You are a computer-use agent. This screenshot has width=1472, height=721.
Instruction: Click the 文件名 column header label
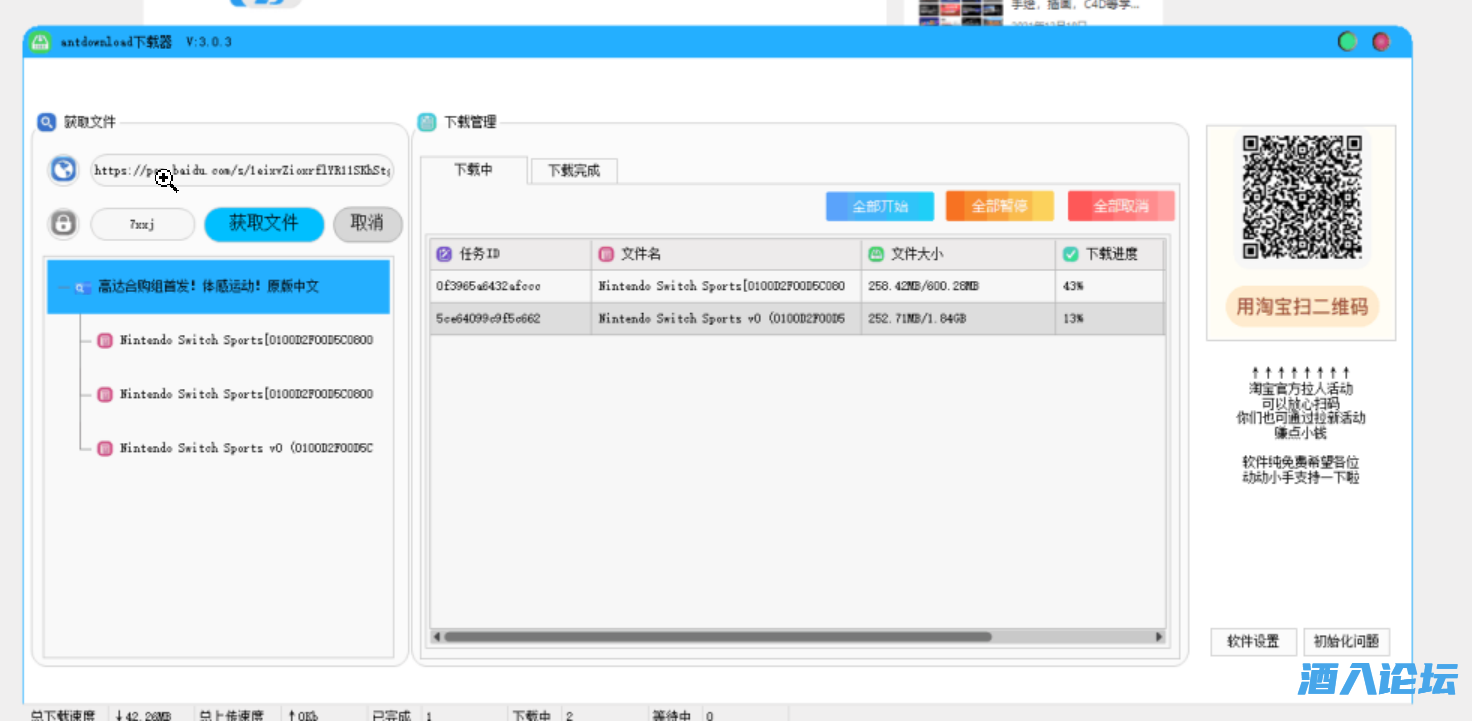point(641,254)
